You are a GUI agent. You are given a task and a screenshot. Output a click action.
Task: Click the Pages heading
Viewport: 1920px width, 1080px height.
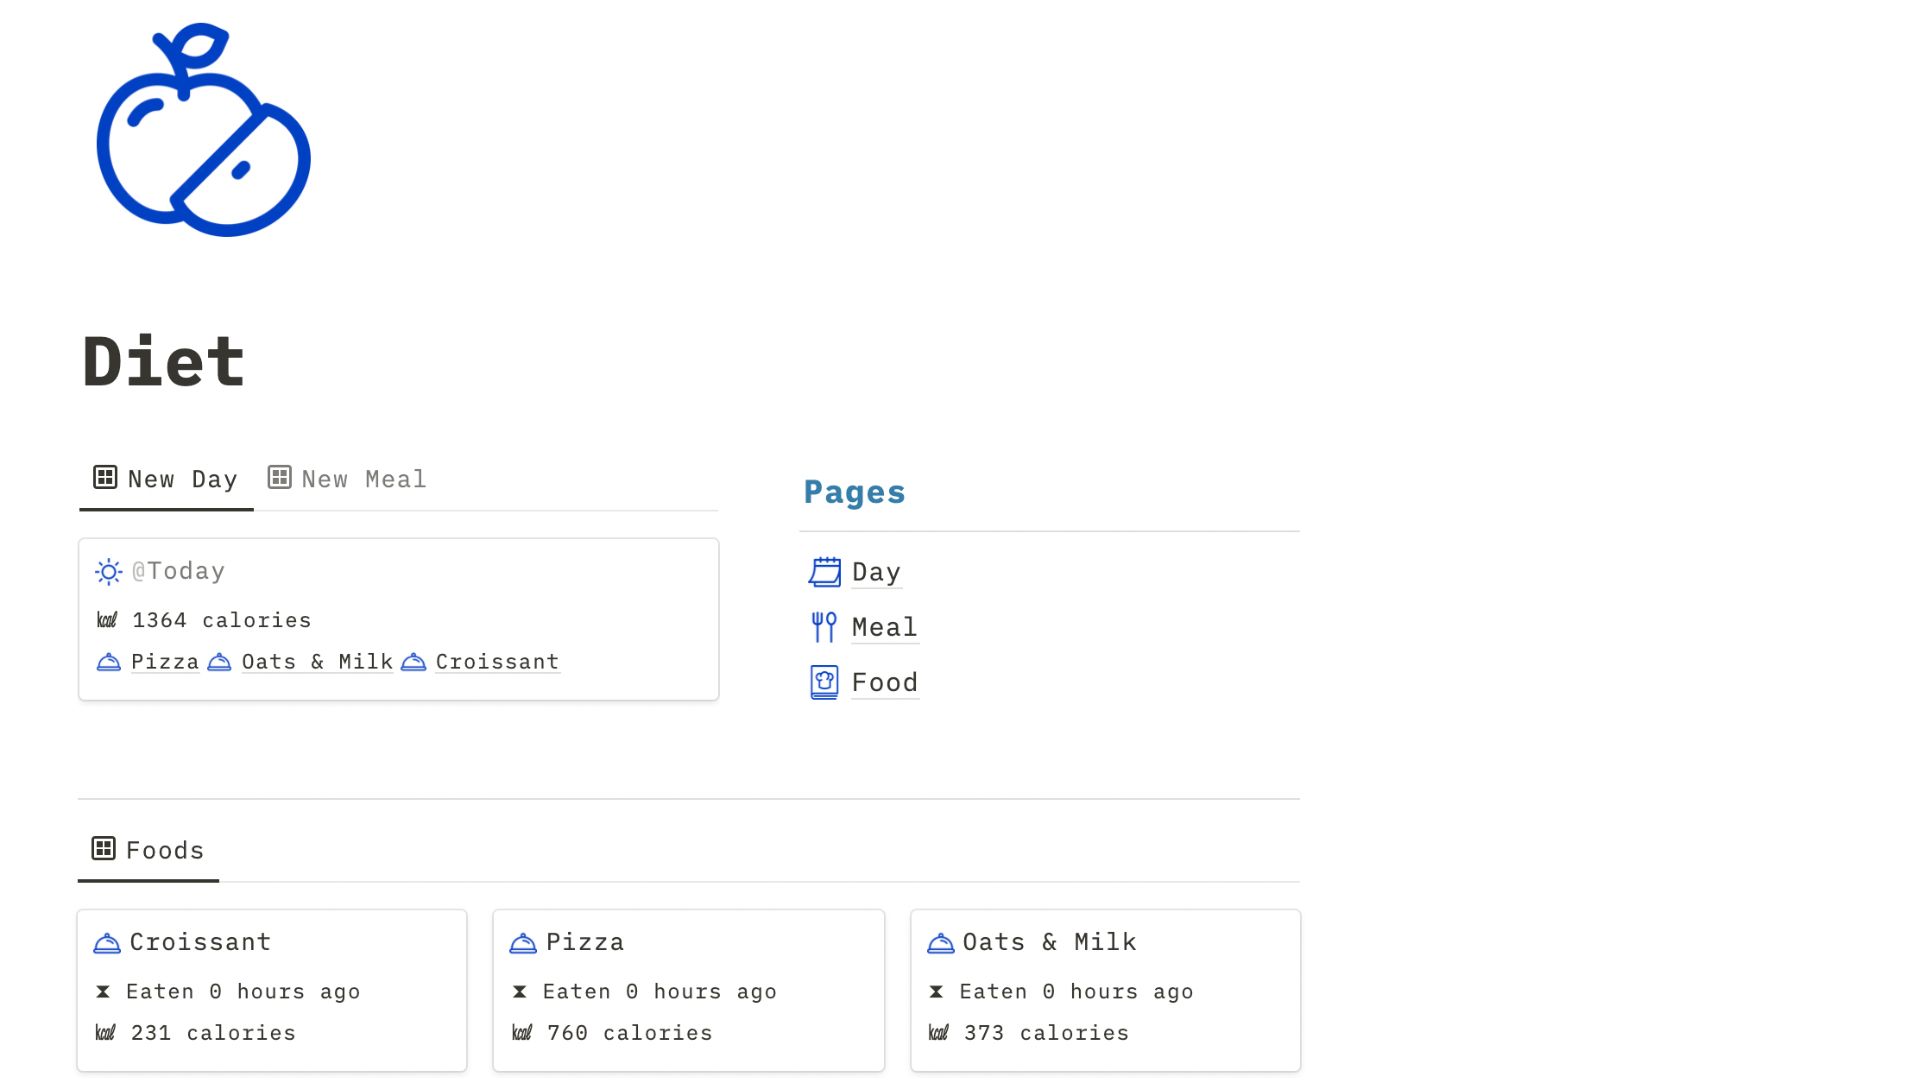854,492
